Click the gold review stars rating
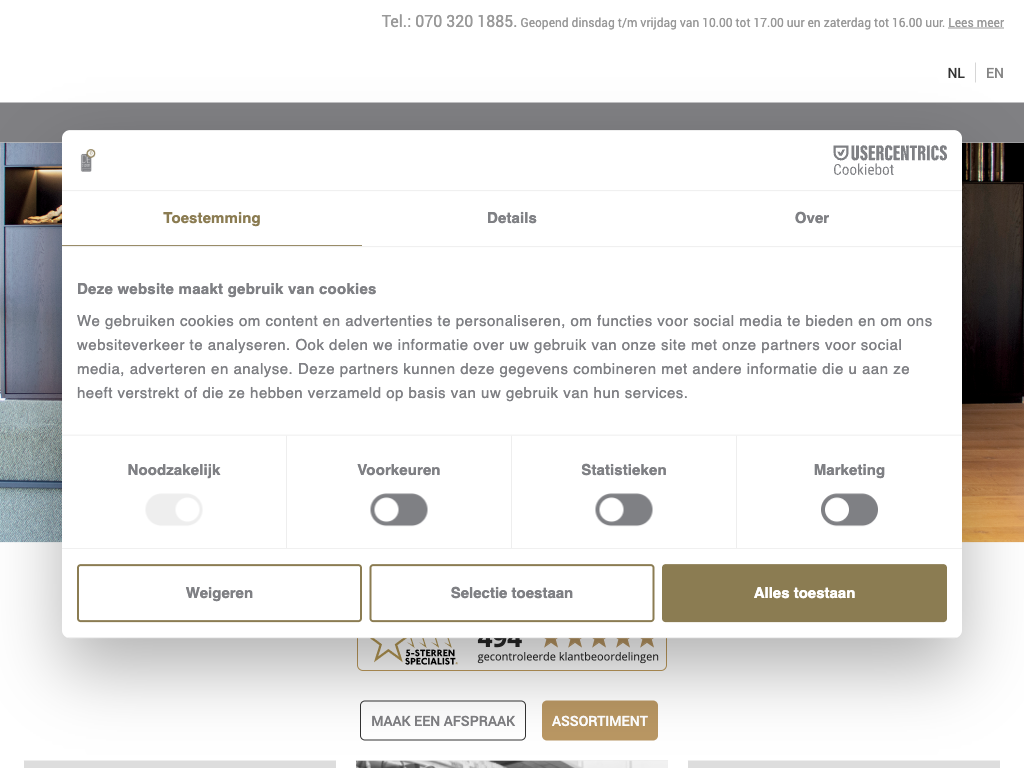The image size is (1024, 768). (598, 640)
